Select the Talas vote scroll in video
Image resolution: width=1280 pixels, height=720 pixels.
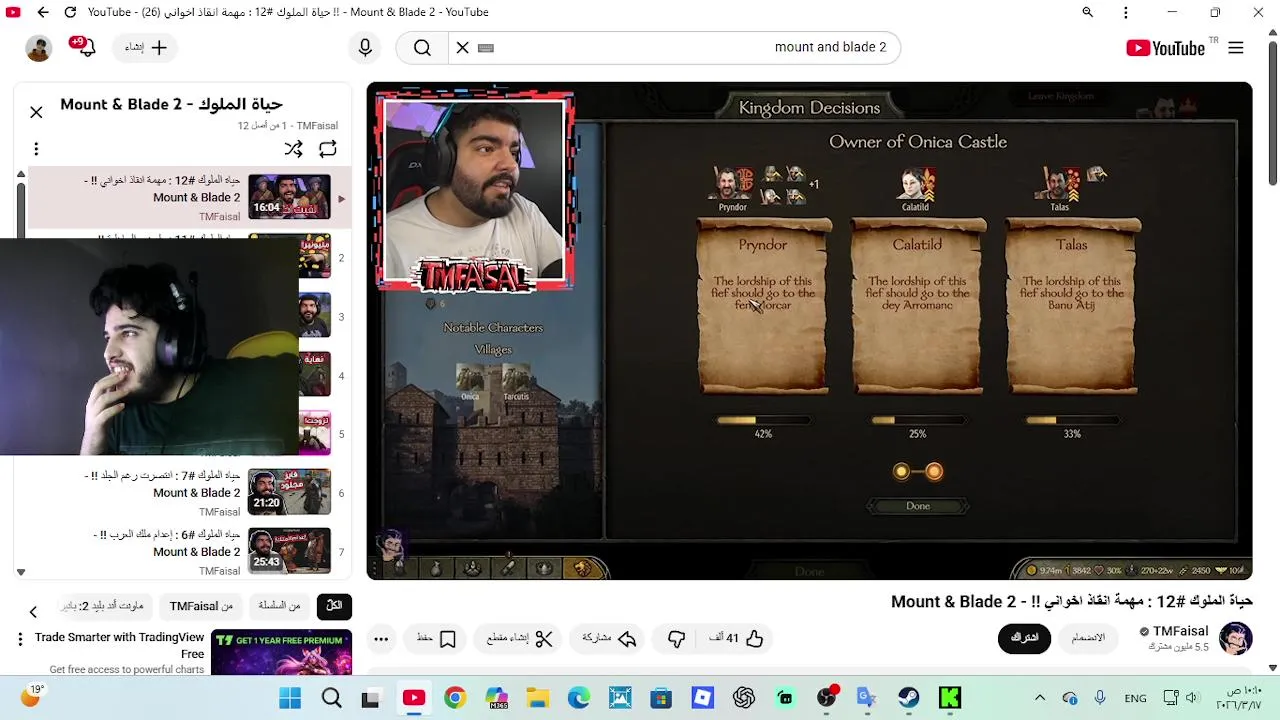tap(1071, 305)
